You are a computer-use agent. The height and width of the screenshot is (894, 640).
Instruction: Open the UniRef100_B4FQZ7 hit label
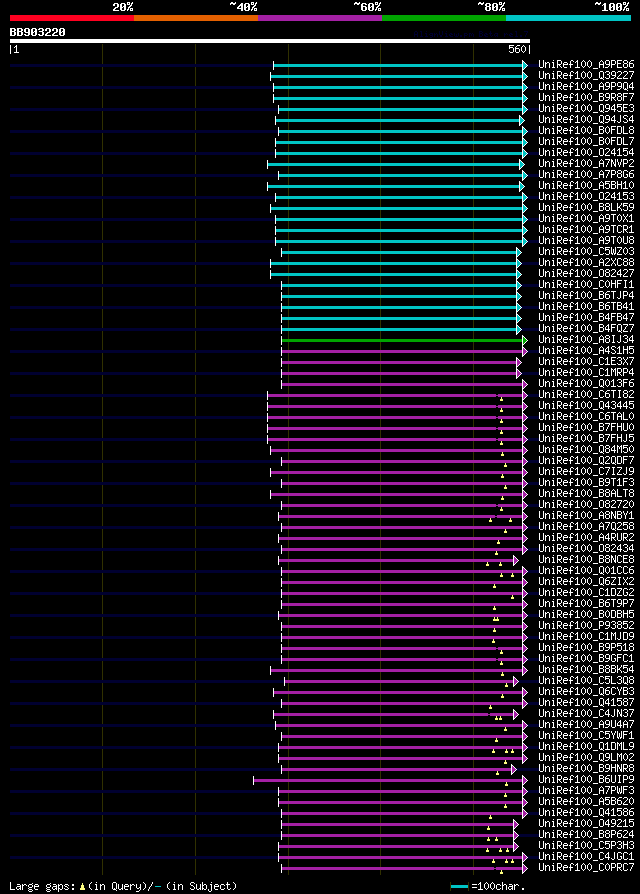point(586,328)
